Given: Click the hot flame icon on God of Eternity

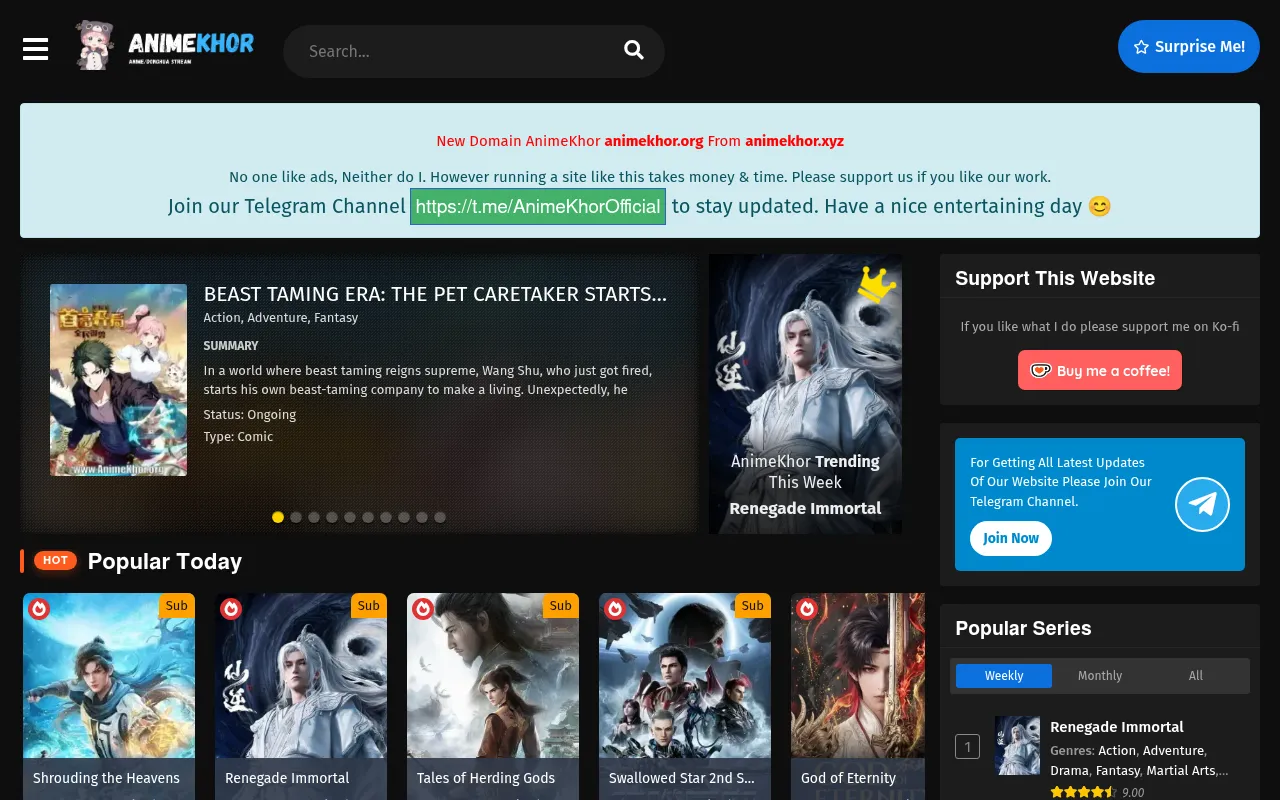Looking at the screenshot, I should point(807,608).
